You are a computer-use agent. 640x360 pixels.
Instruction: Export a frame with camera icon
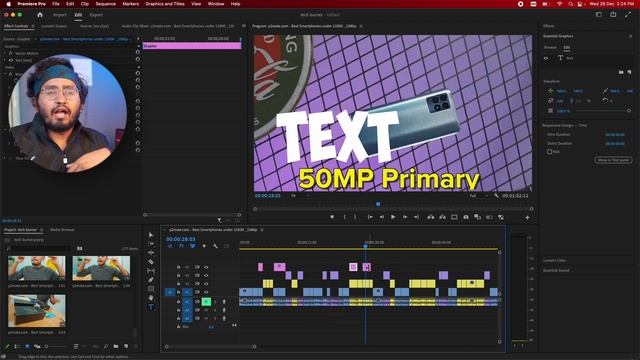point(466,217)
